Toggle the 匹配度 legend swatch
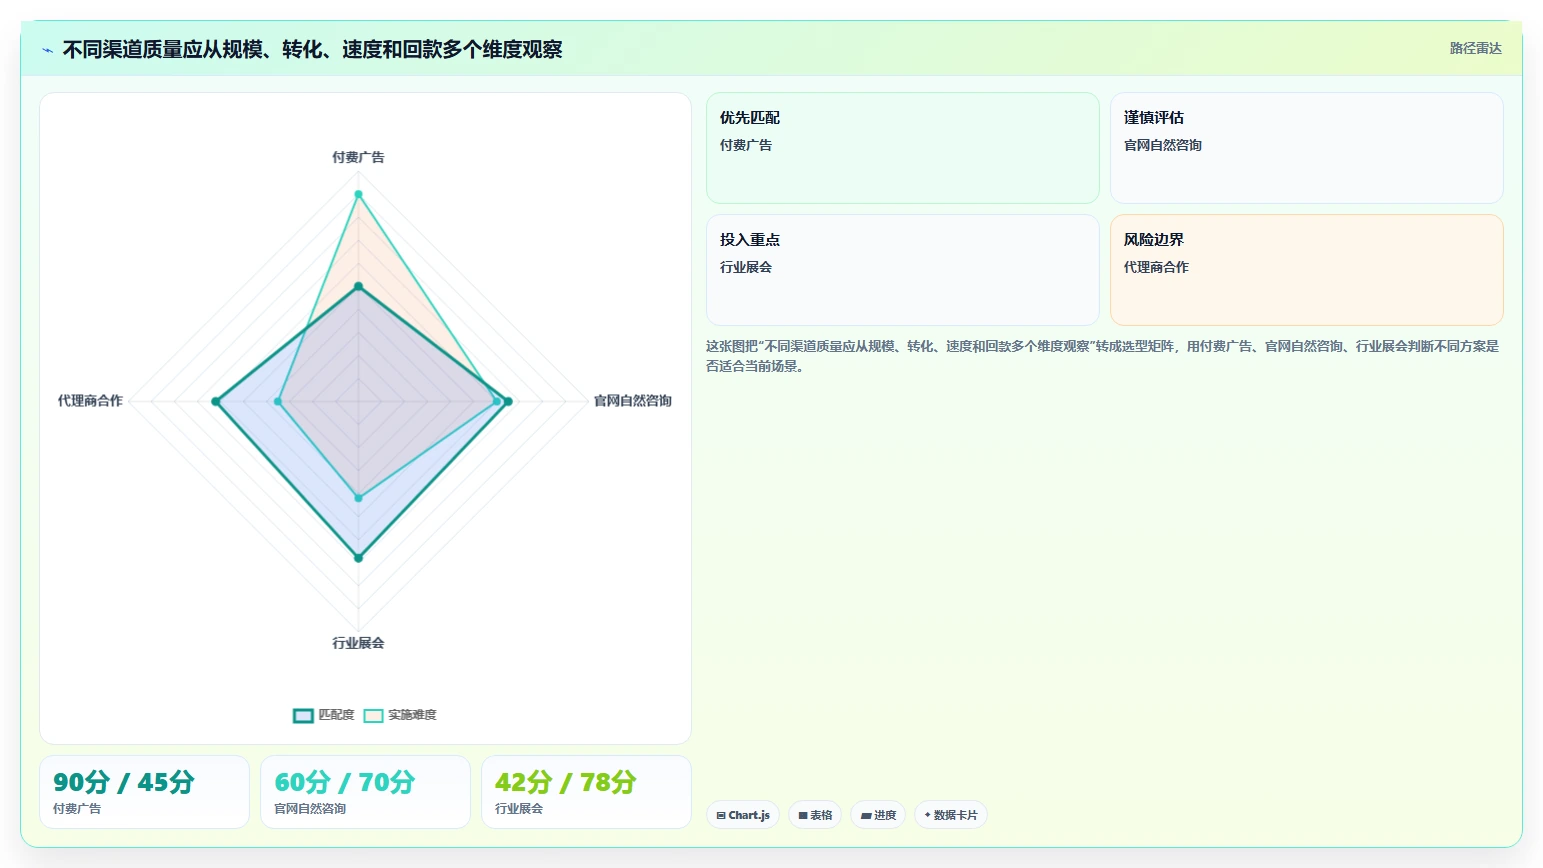Viewport: 1543px width, 868px height. coord(303,715)
